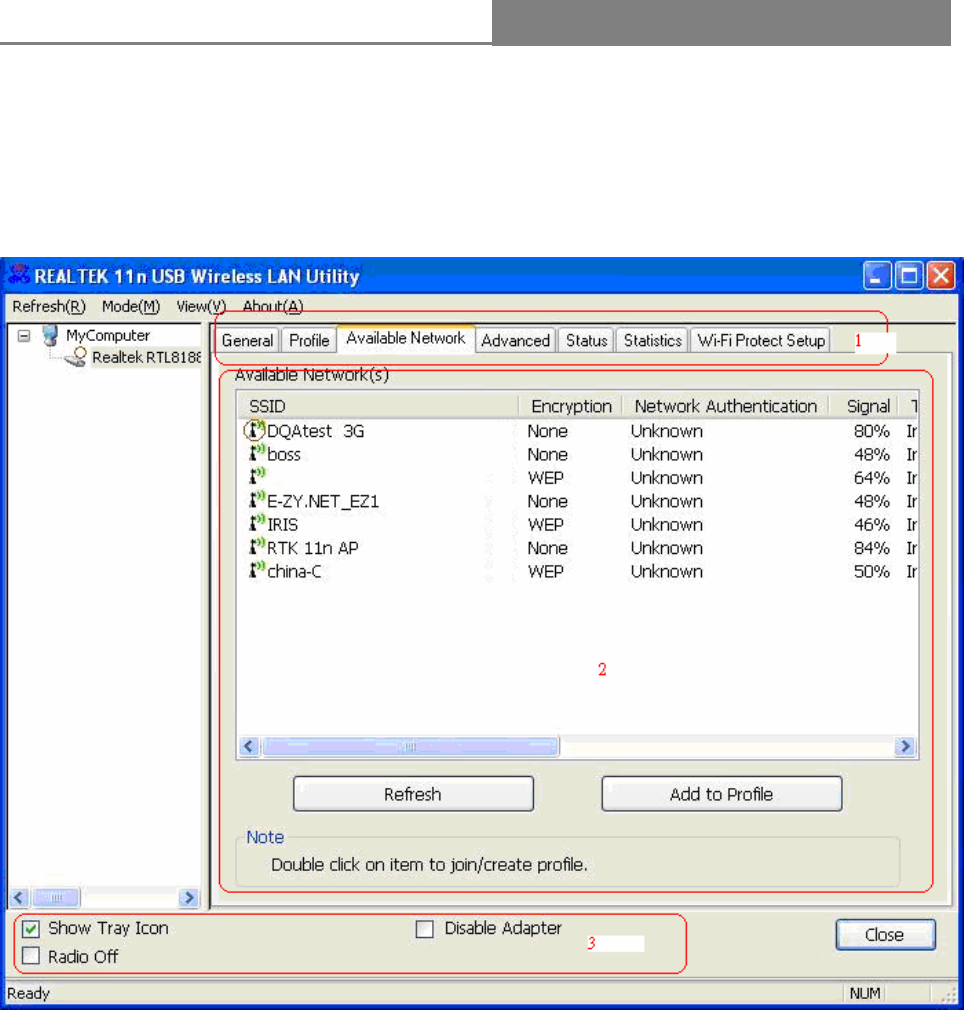The height and width of the screenshot is (1010, 964).
Task: Click the tree panel left scroll arrow
Action: click(x=19, y=897)
